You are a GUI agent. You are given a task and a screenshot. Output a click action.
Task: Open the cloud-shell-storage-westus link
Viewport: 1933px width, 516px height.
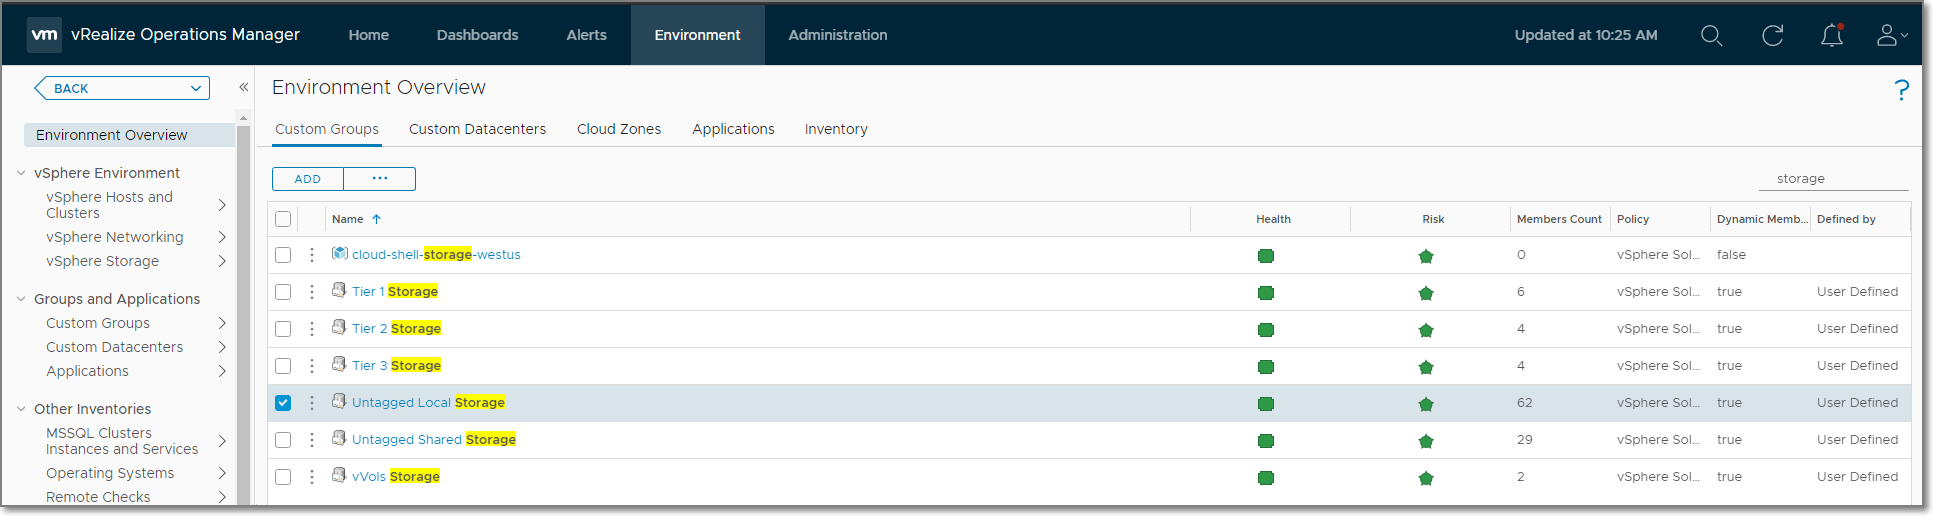click(x=436, y=255)
